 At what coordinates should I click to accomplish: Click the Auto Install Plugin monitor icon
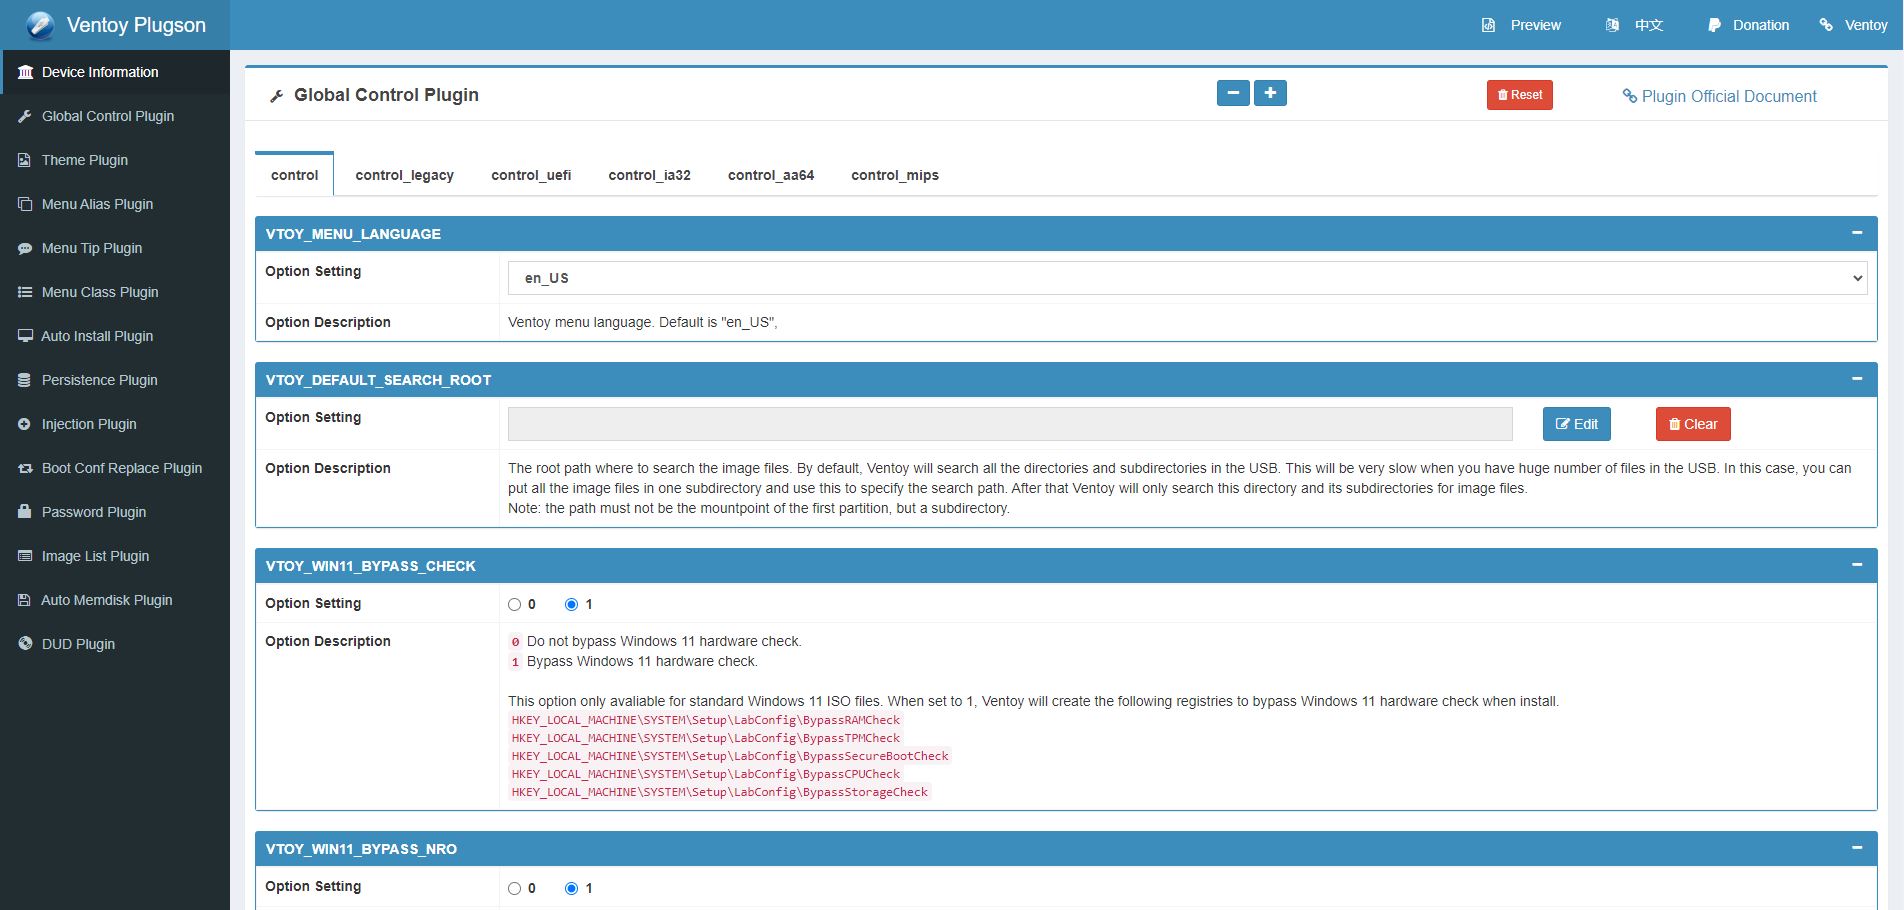pos(25,336)
